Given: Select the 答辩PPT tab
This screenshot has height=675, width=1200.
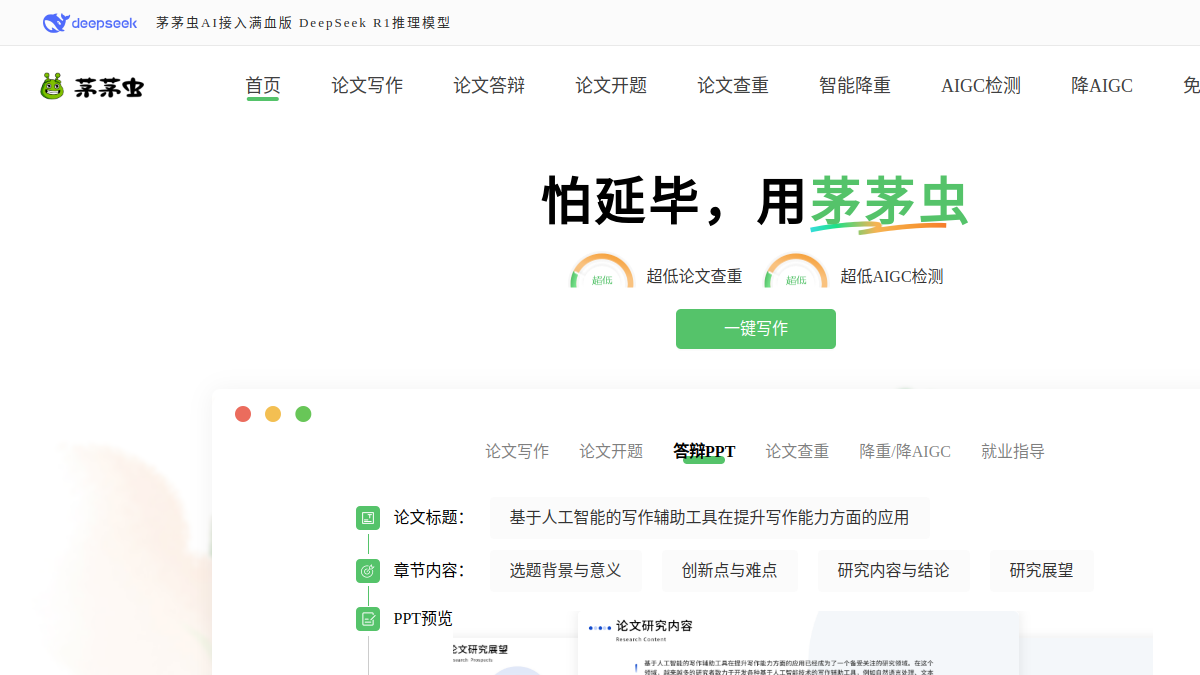Looking at the screenshot, I should (x=704, y=452).
